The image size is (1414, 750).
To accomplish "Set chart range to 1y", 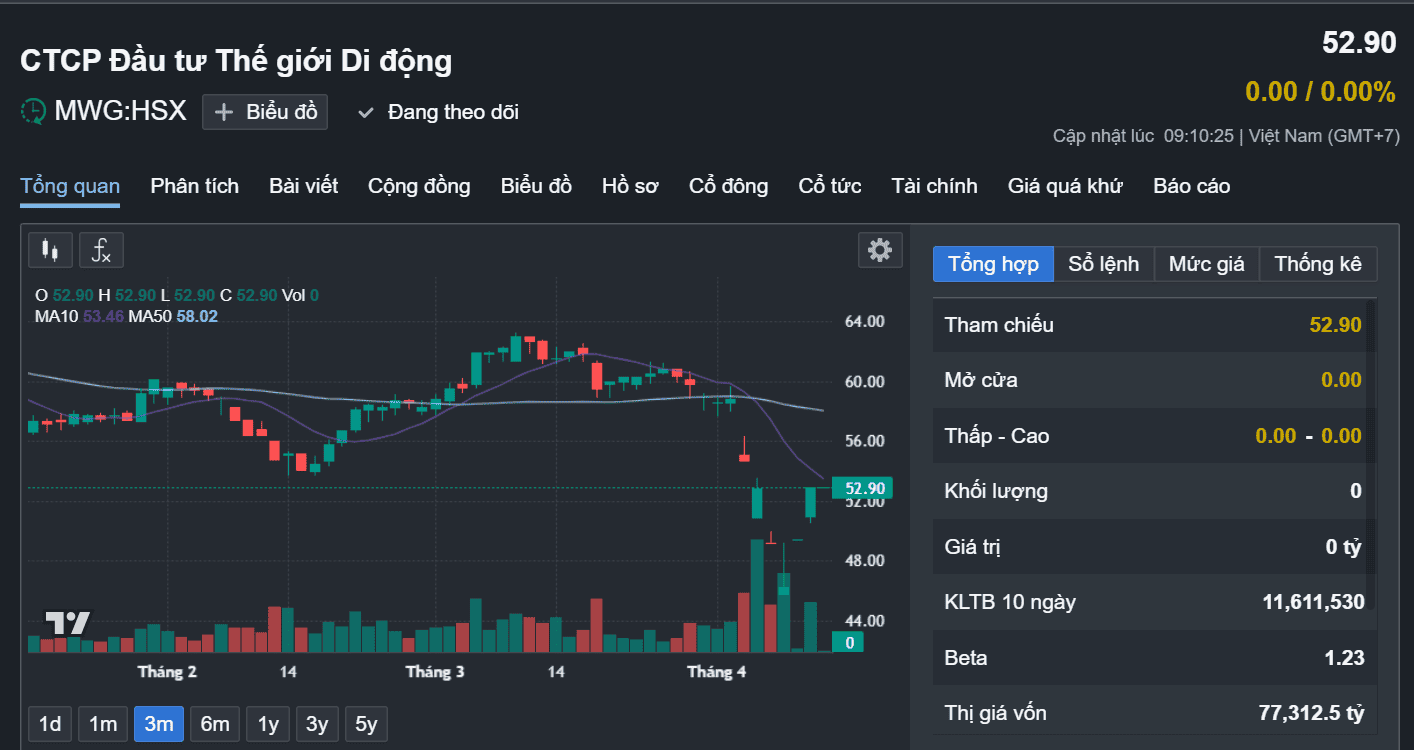I will (x=268, y=724).
